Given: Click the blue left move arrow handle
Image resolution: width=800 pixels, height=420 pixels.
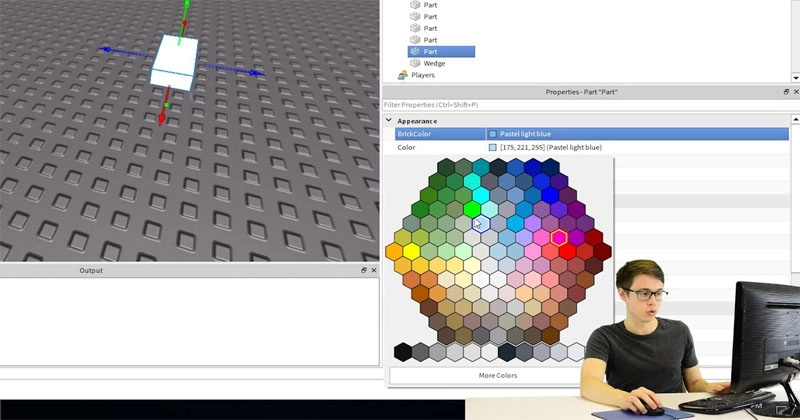Looking at the screenshot, I should pos(104,48).
